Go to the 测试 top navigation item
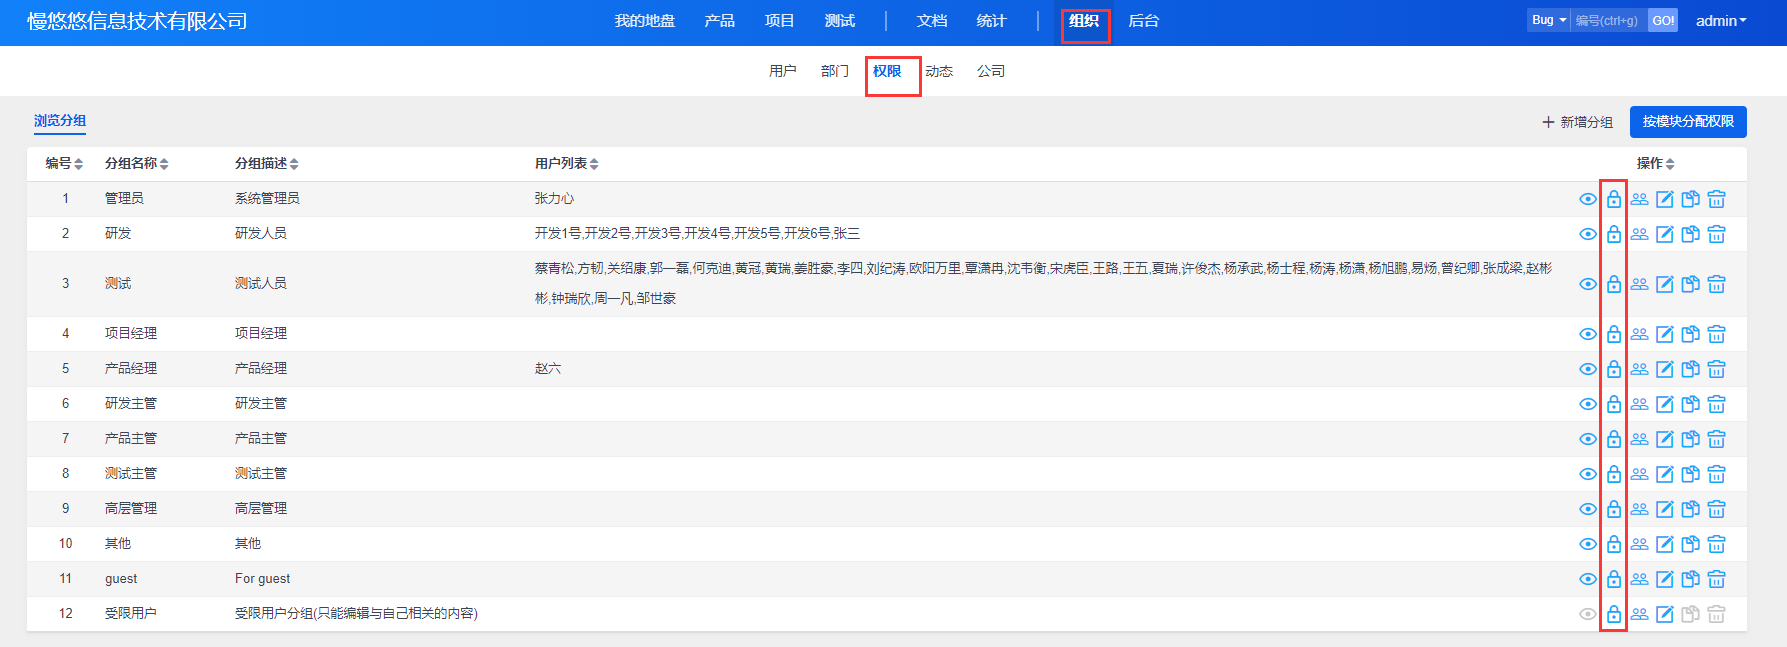 pos(839,21)
